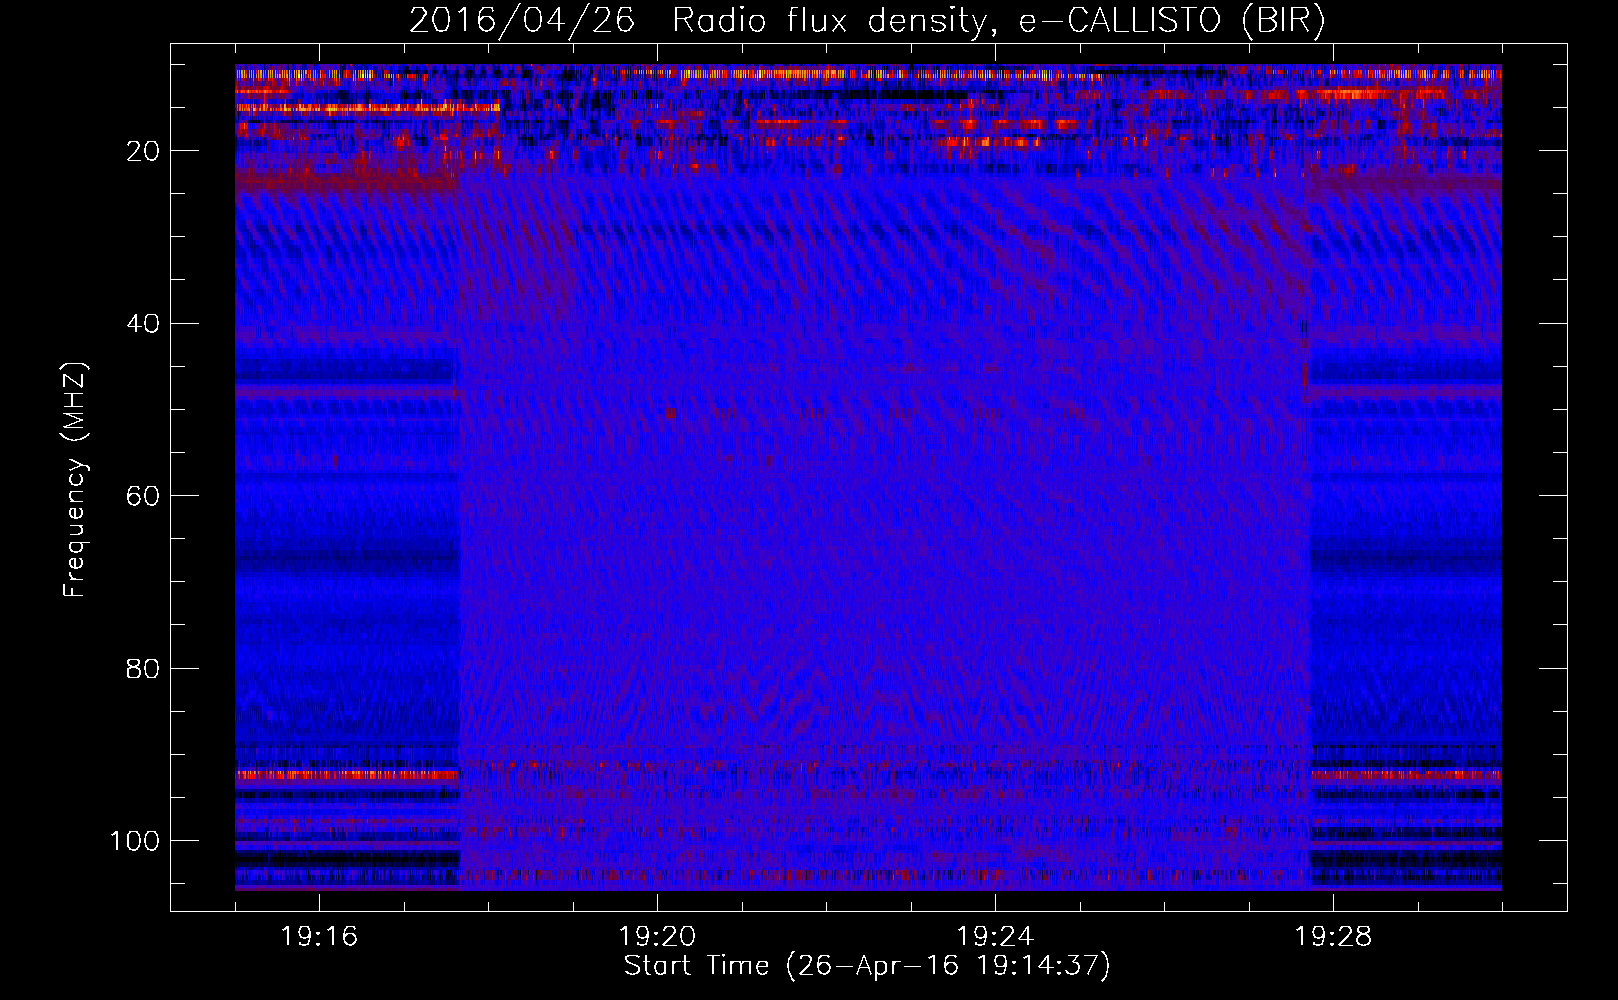Click the '20' frequency tick label
Viewport: 1618px width, 1000px height.
(x=144, y=151)
